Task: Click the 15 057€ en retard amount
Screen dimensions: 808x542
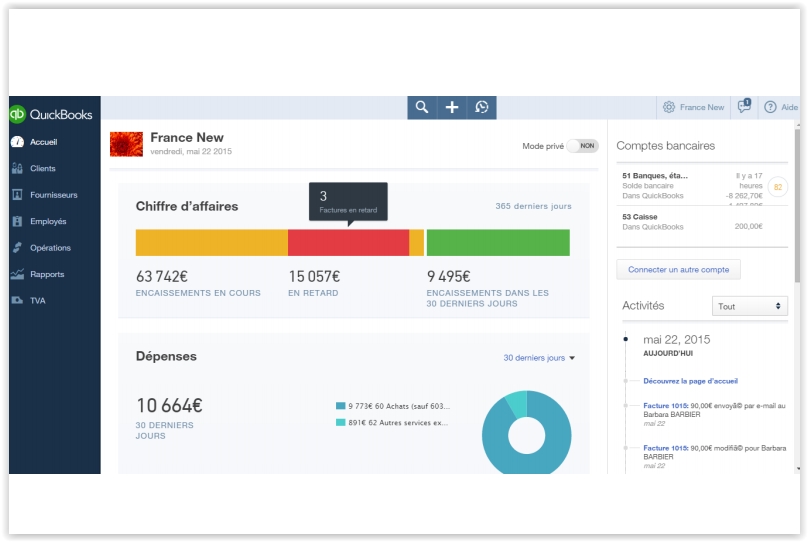Action: (314, 277)
